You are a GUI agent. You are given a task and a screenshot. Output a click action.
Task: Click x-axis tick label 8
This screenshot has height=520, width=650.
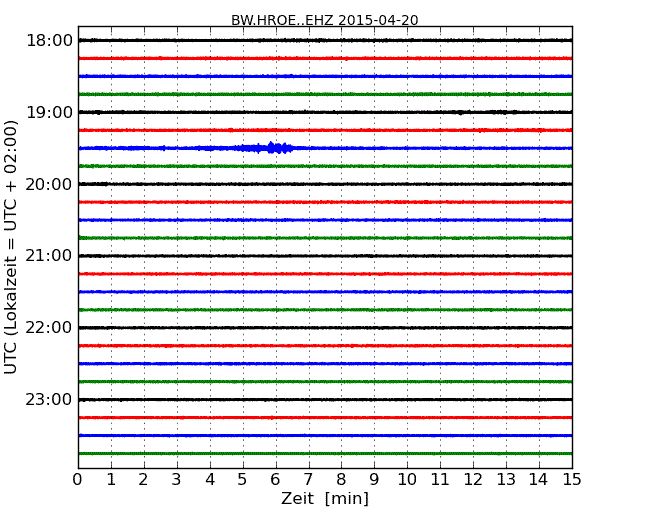click(x=341, y=480)
